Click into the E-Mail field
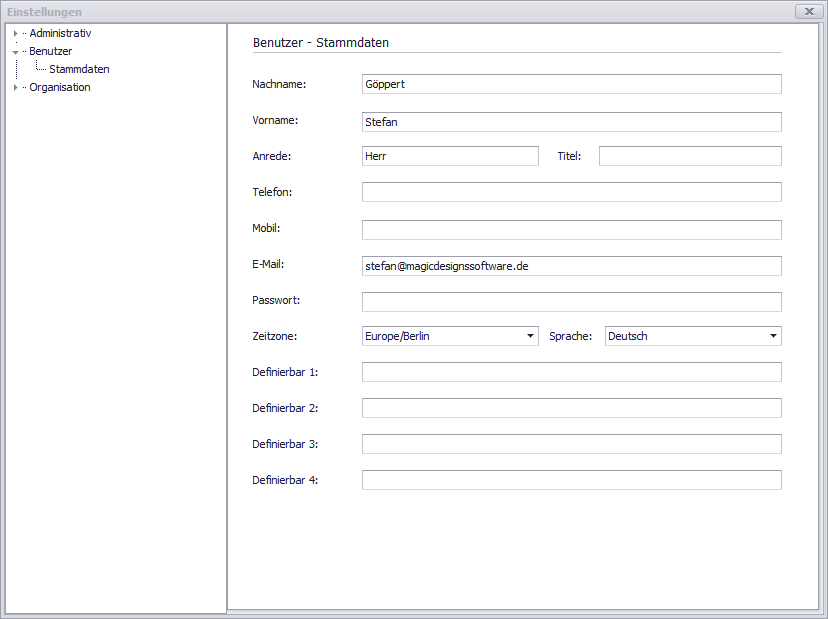The height and width of the screenshot is (619, 828). pos(571,266)
